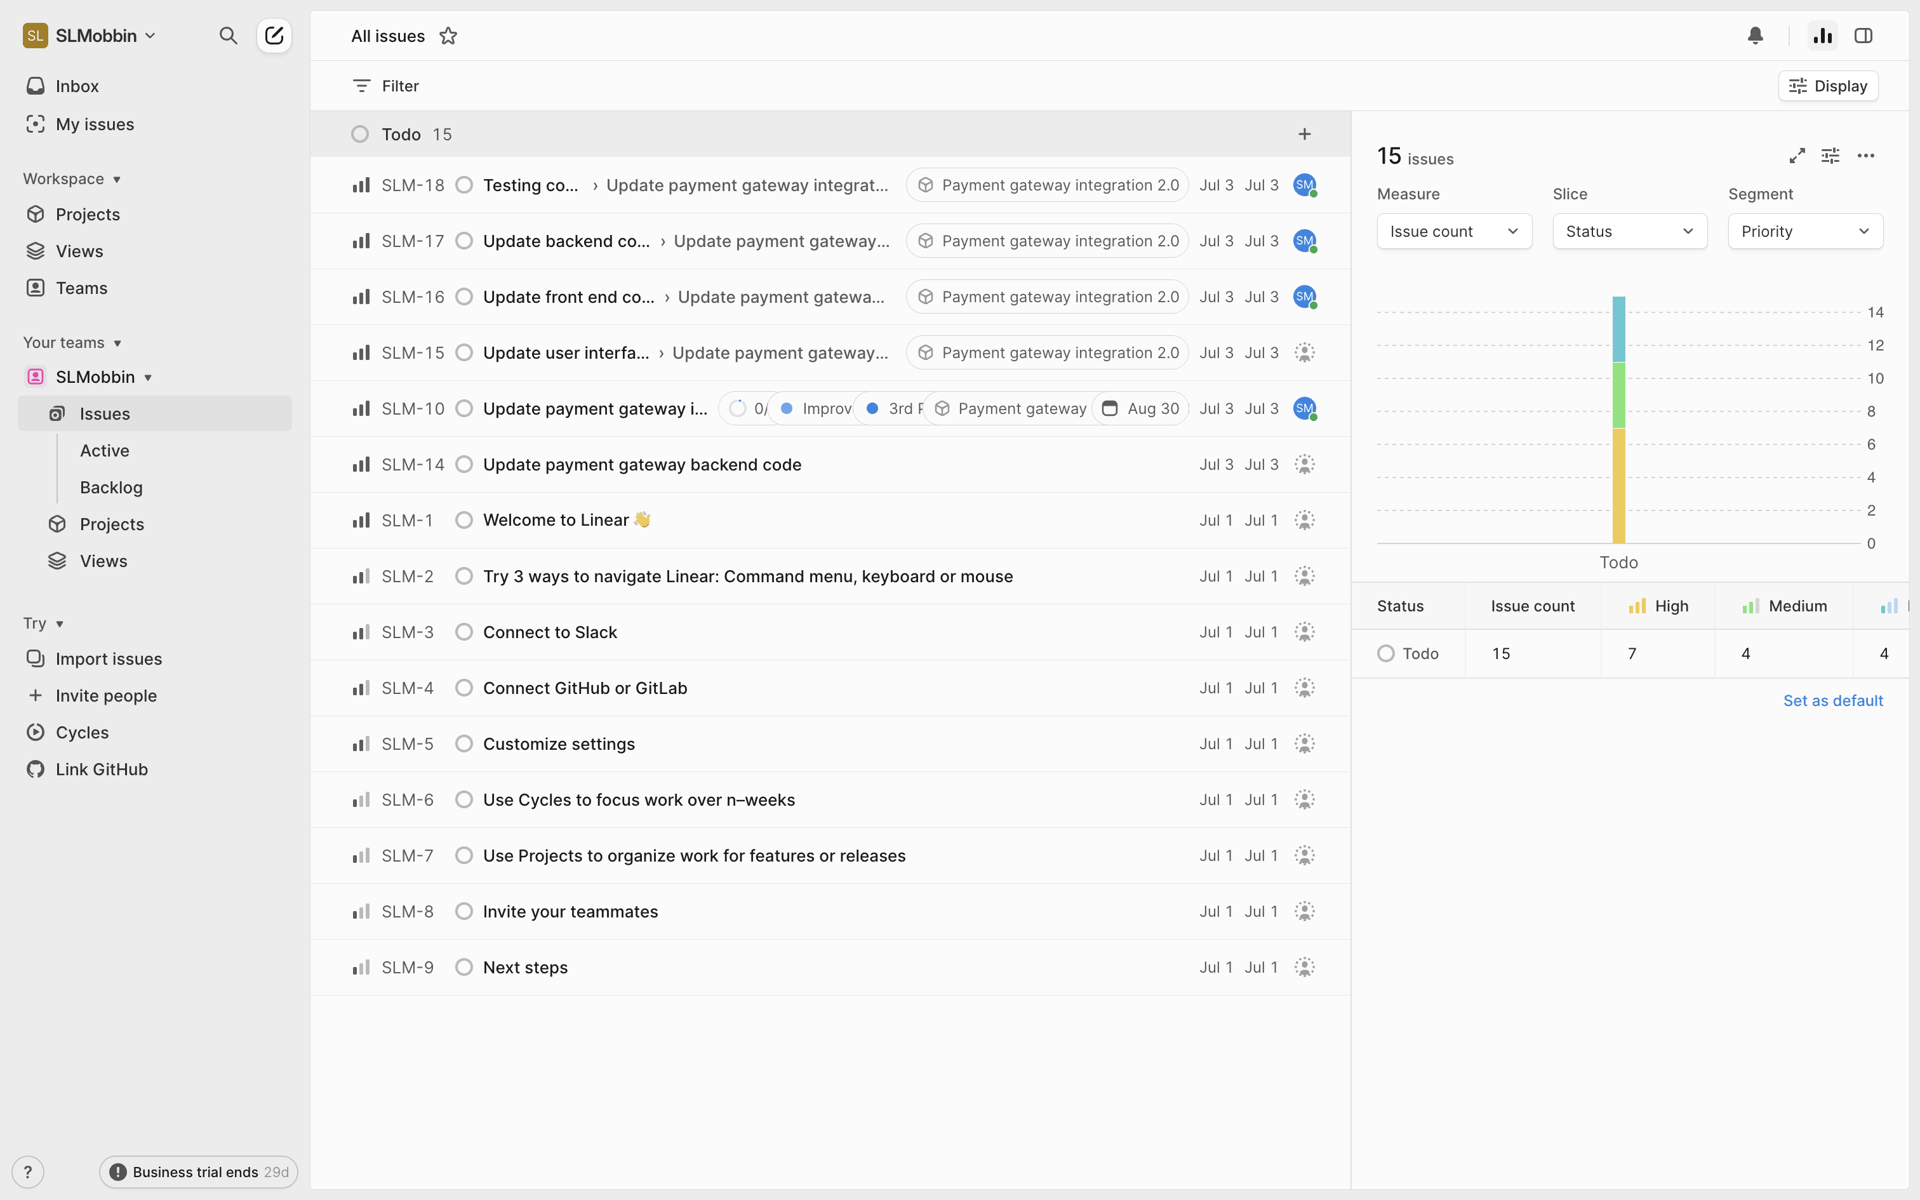1920x1200 pixels.
Task: Collapse the Try section
Action: coord(44,623)
